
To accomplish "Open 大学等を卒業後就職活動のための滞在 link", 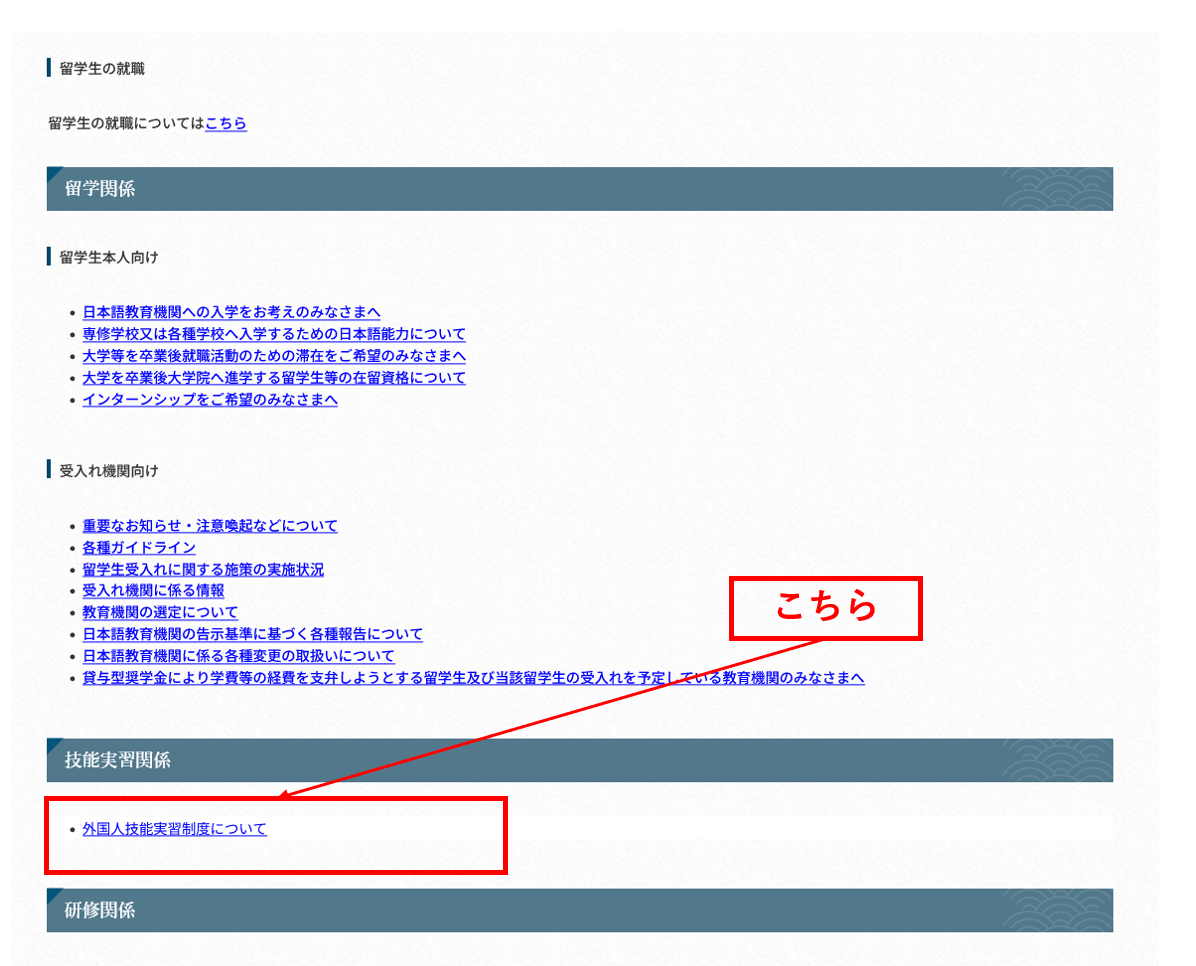I will tap(274, 356).
